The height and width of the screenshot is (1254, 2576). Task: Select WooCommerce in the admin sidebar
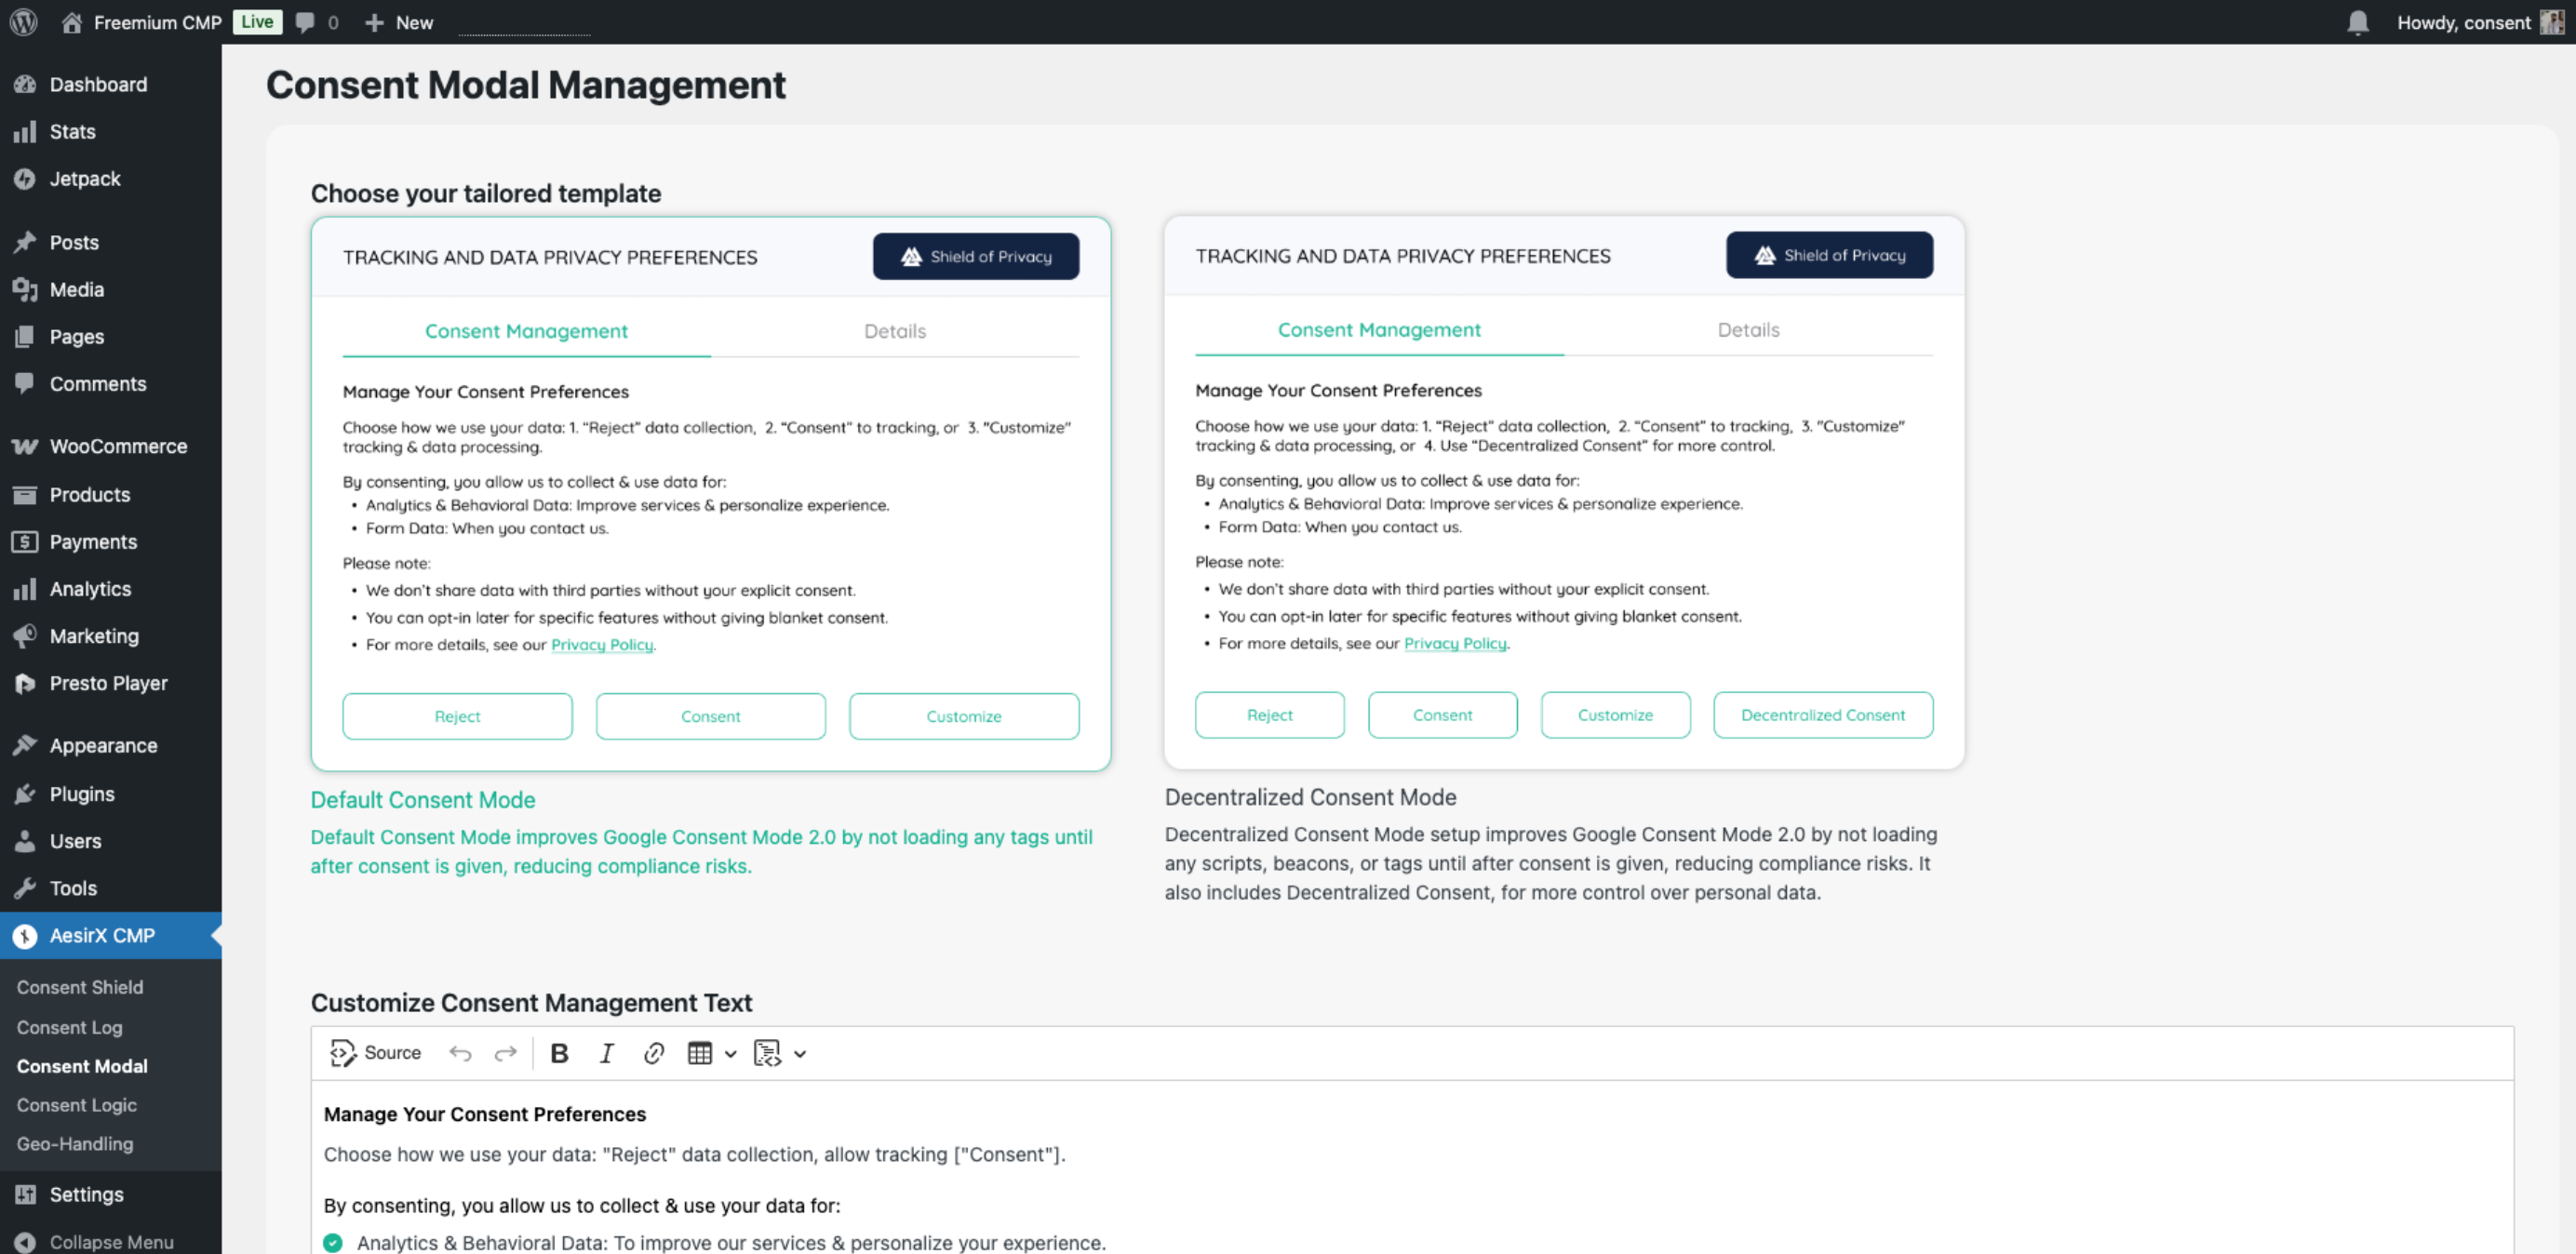117,446
